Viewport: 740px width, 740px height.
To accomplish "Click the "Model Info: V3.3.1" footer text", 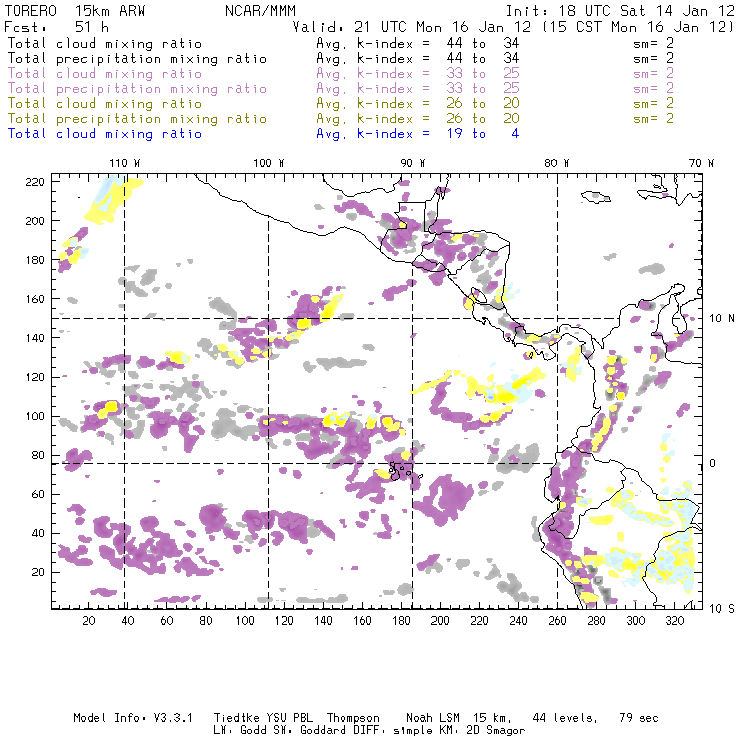I will [133, 718].
